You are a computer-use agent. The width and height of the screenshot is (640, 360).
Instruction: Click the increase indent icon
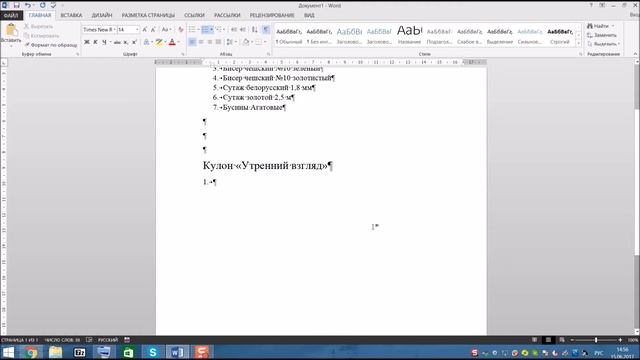243,29
